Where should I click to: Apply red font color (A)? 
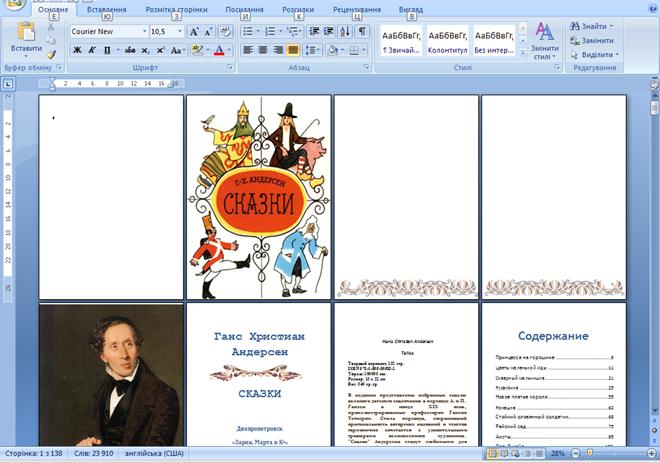point(219,50)
